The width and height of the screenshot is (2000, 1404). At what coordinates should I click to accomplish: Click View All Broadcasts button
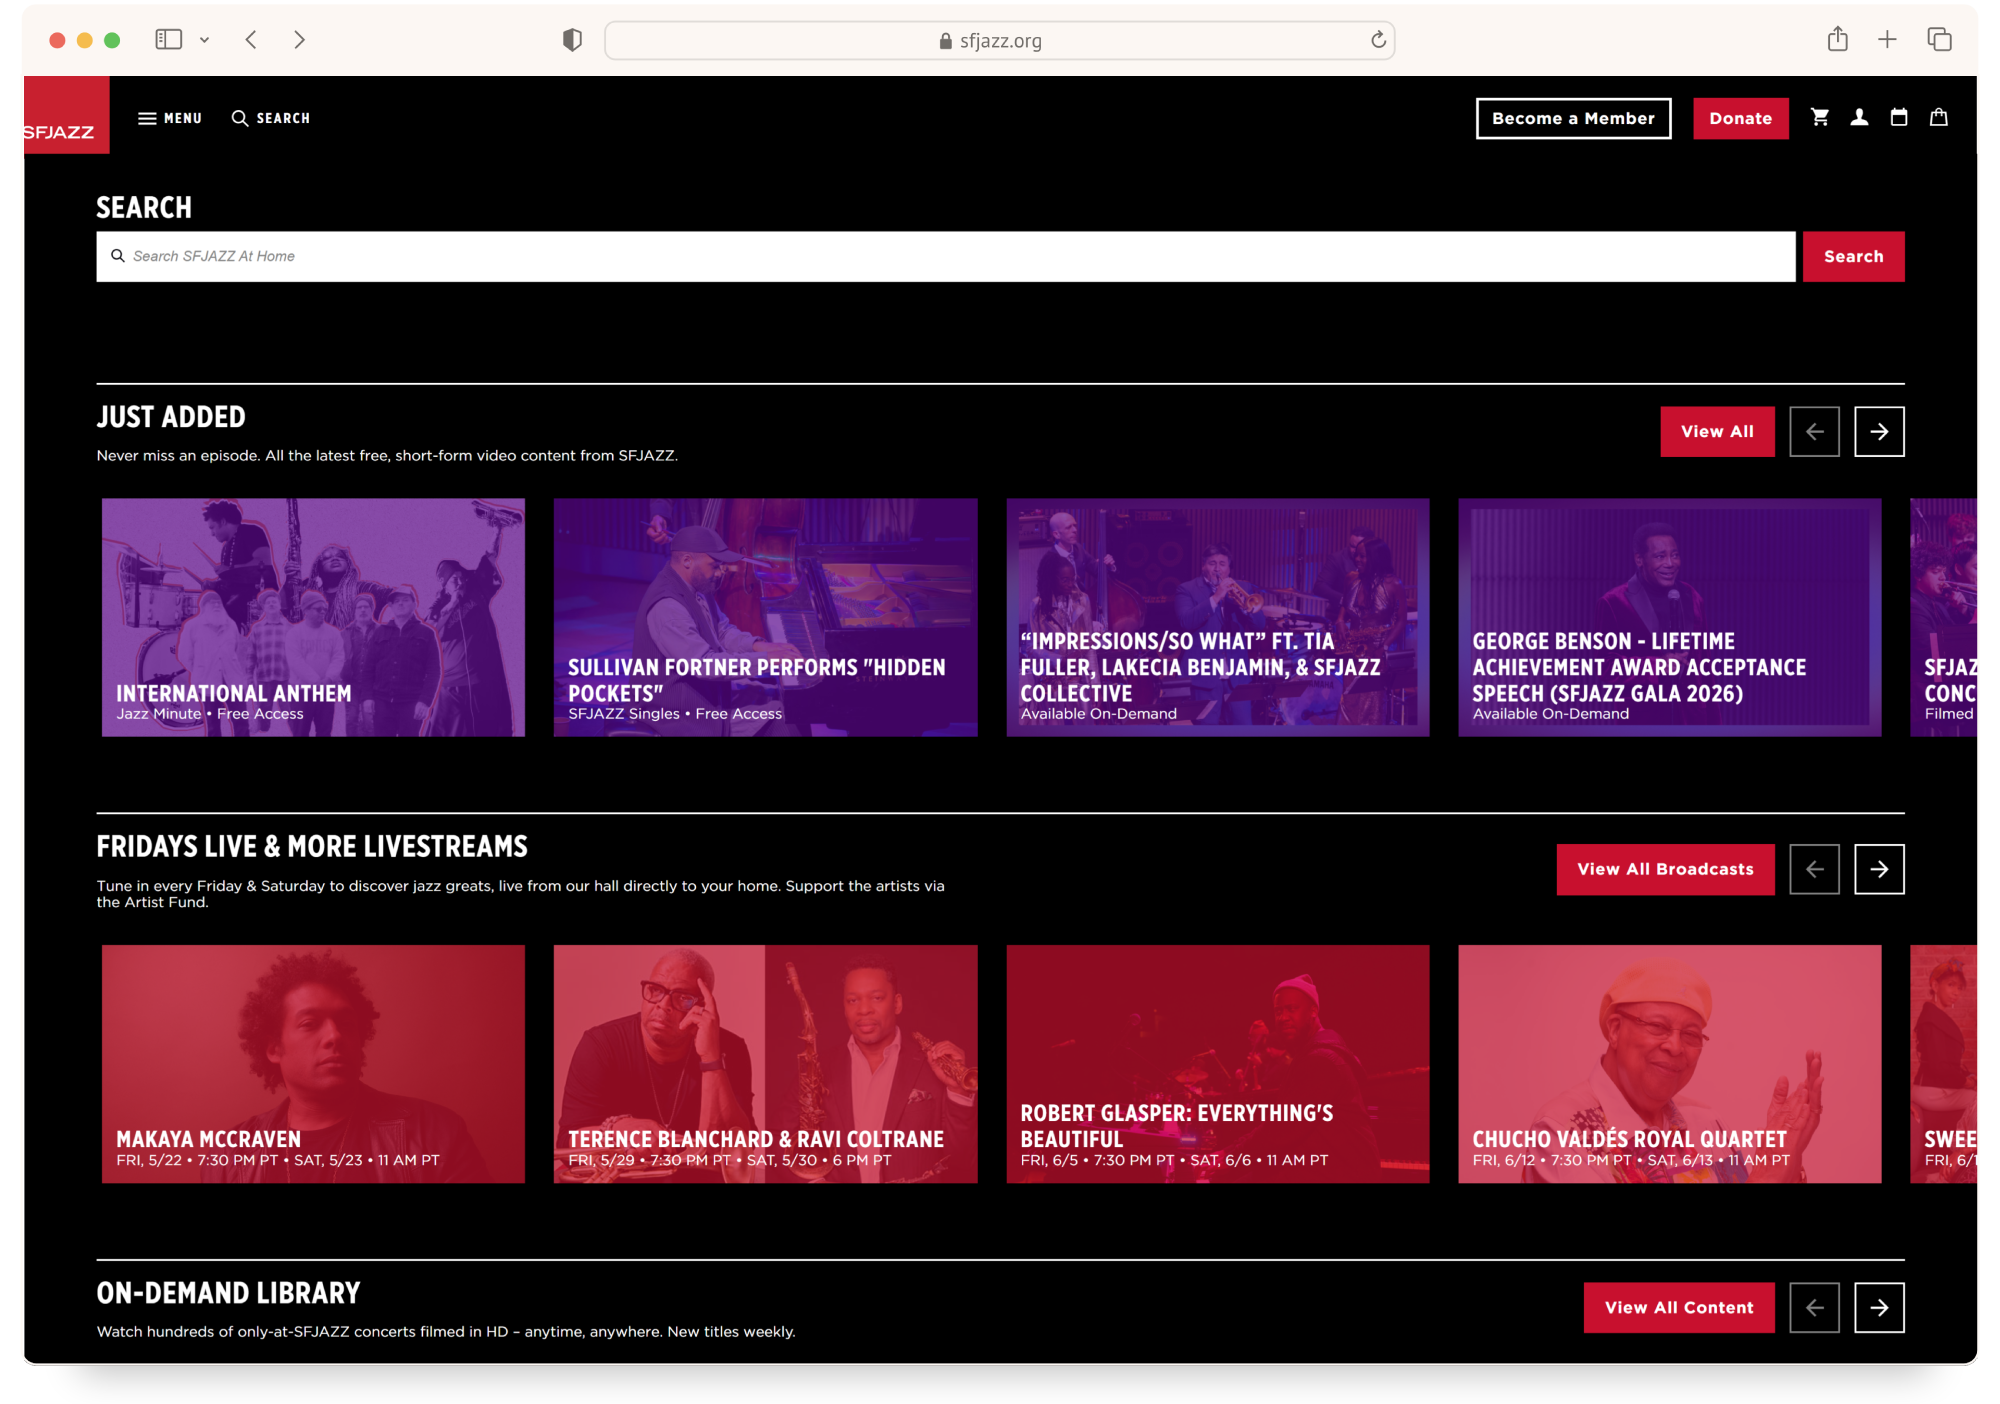[1665, 870]
